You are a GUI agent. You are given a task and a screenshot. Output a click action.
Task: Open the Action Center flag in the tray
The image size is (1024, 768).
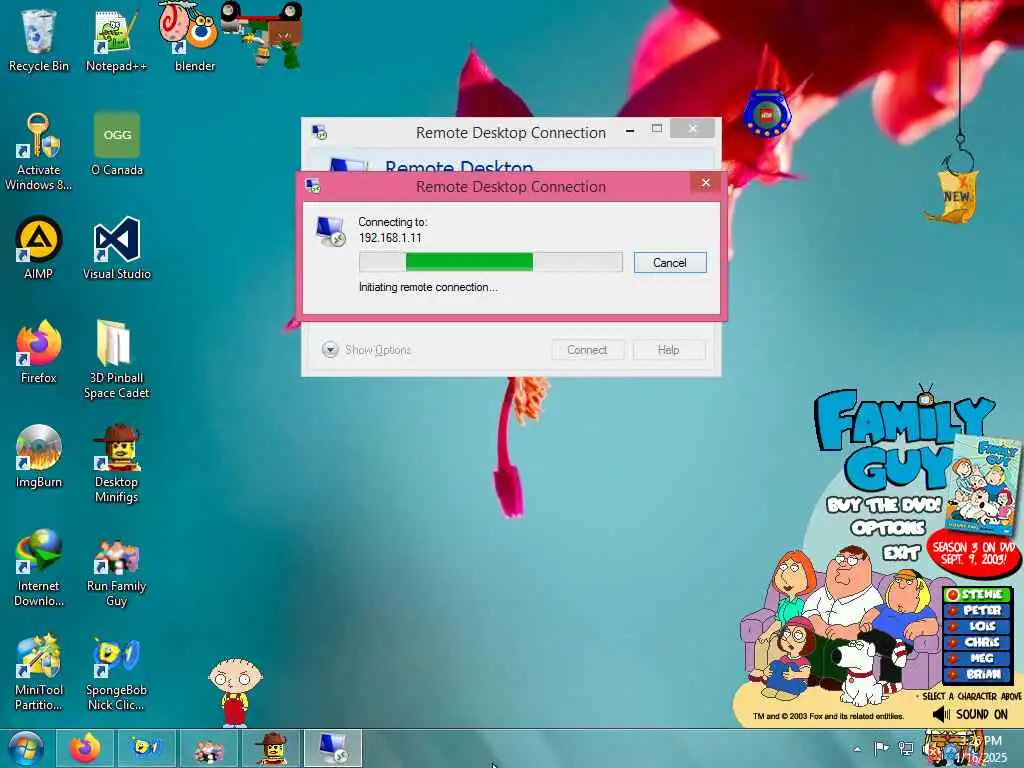pyautogui.click(x=881, y=748)
